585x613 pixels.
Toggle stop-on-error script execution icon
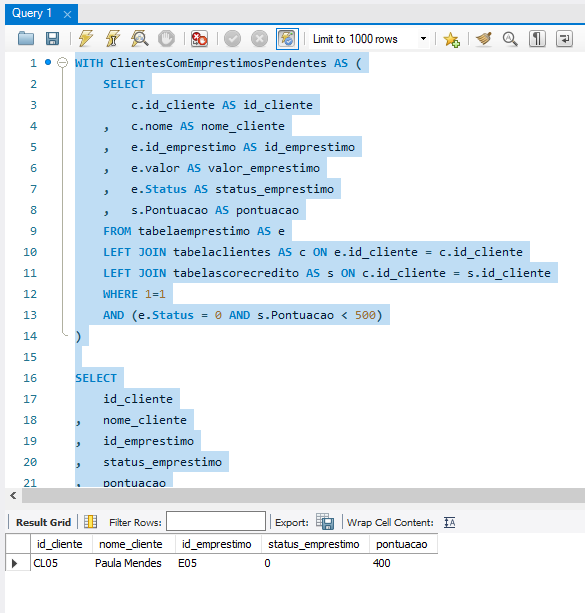point(199,39)
